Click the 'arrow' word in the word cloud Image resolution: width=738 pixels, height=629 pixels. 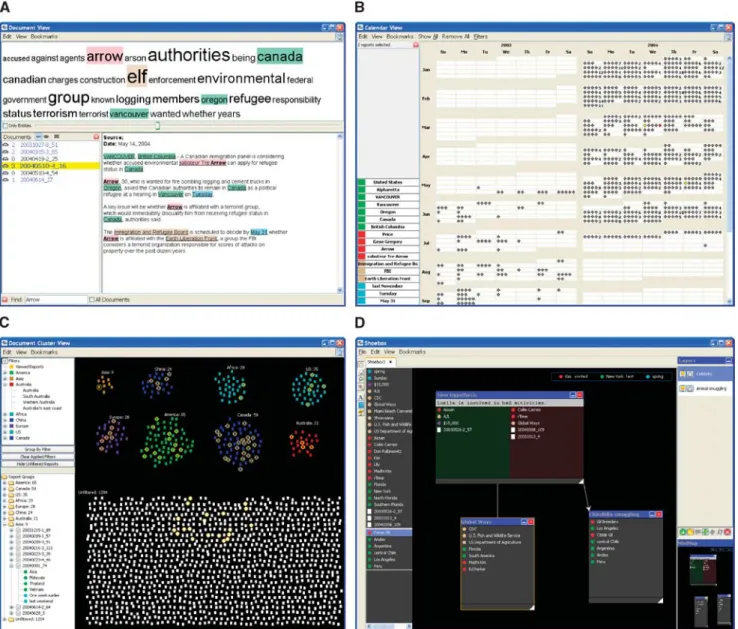click(104, 56)
